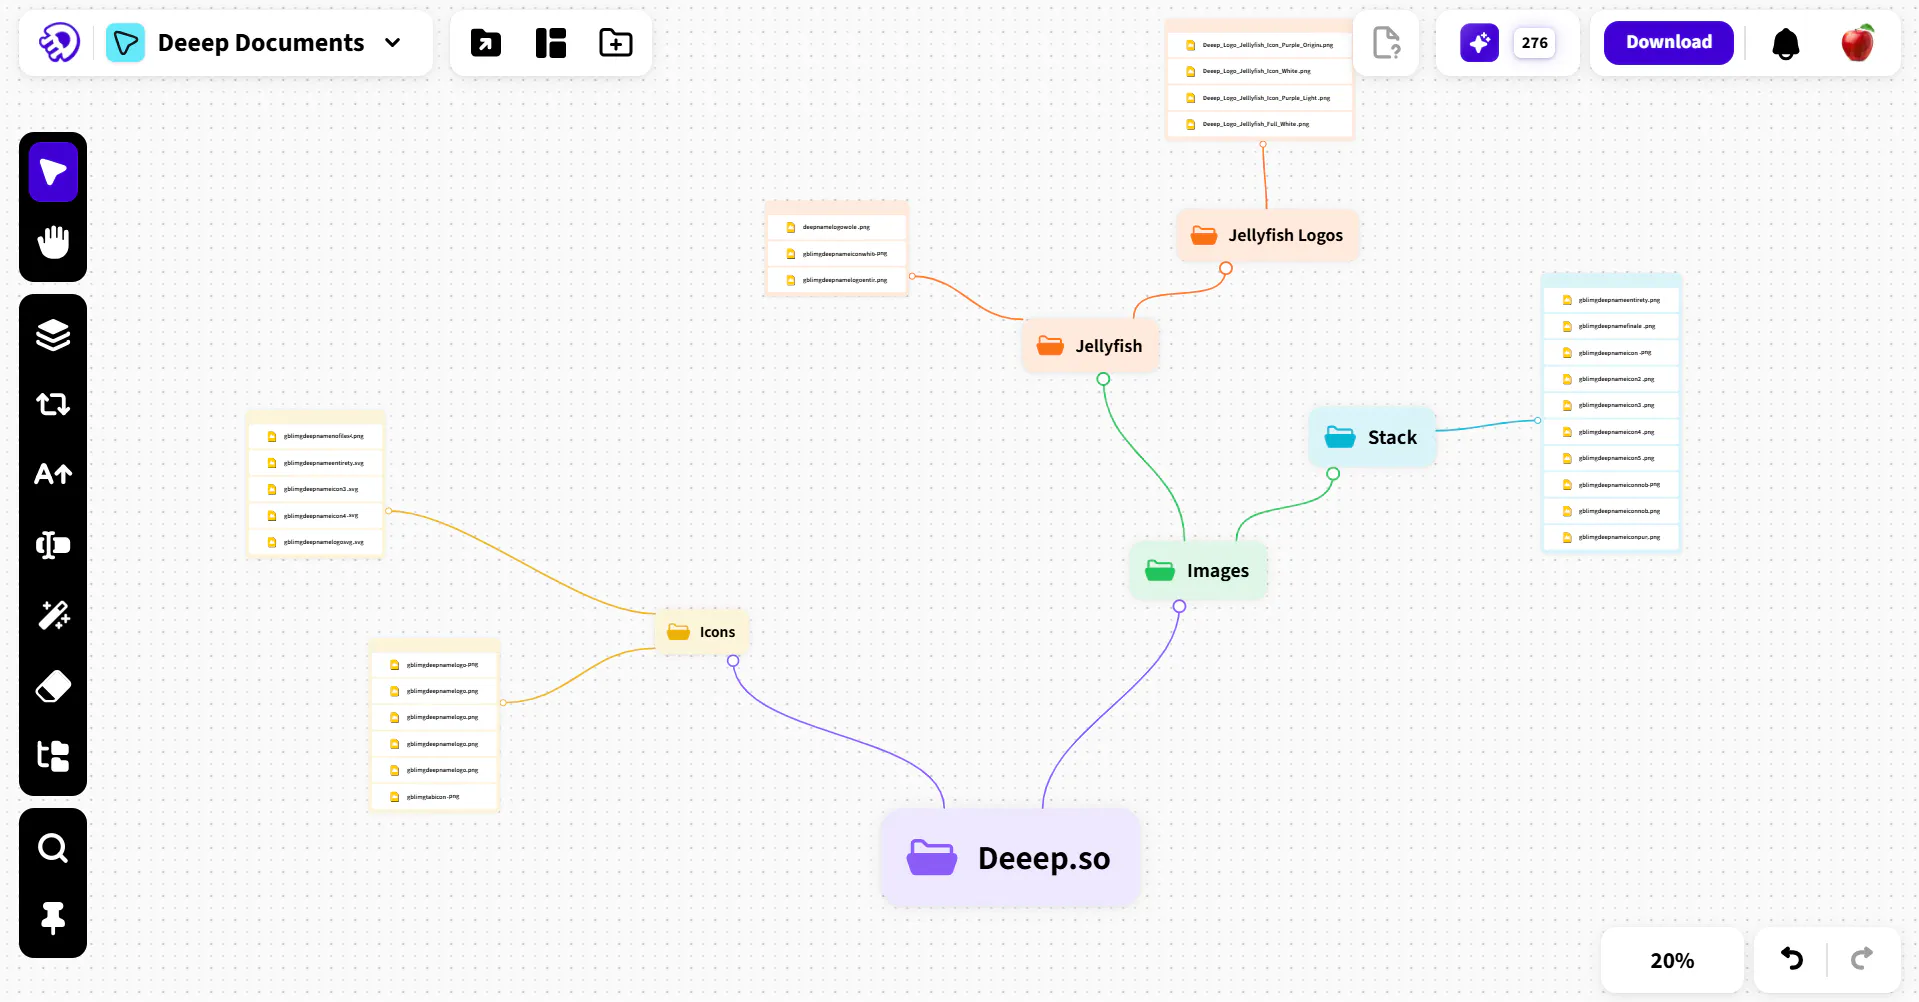Pick the eraser tool
1919x1002 pixels.
[x=53, y=686]
